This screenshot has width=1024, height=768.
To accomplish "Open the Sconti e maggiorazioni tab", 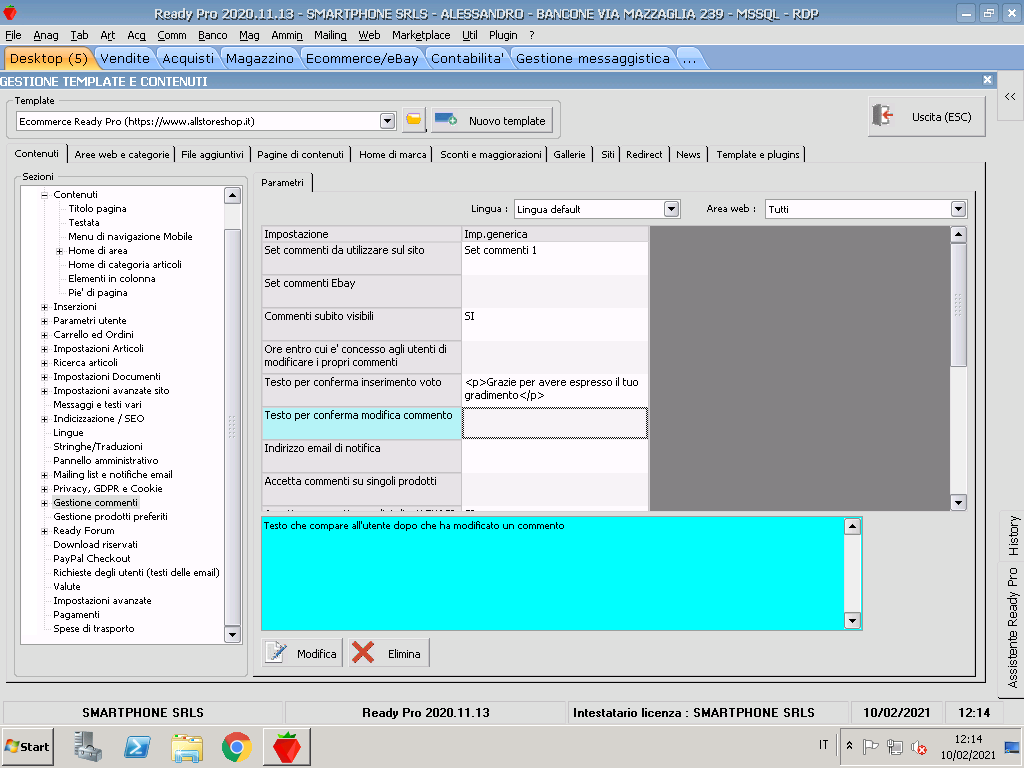I will pyautogui.click(x=490, y=154).
